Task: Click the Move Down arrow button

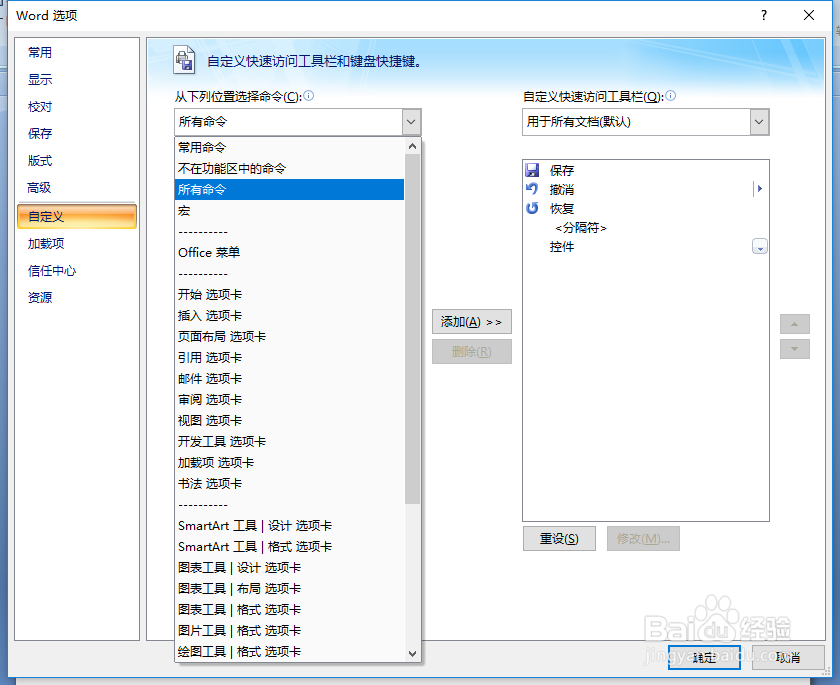Action: [794, 349]
